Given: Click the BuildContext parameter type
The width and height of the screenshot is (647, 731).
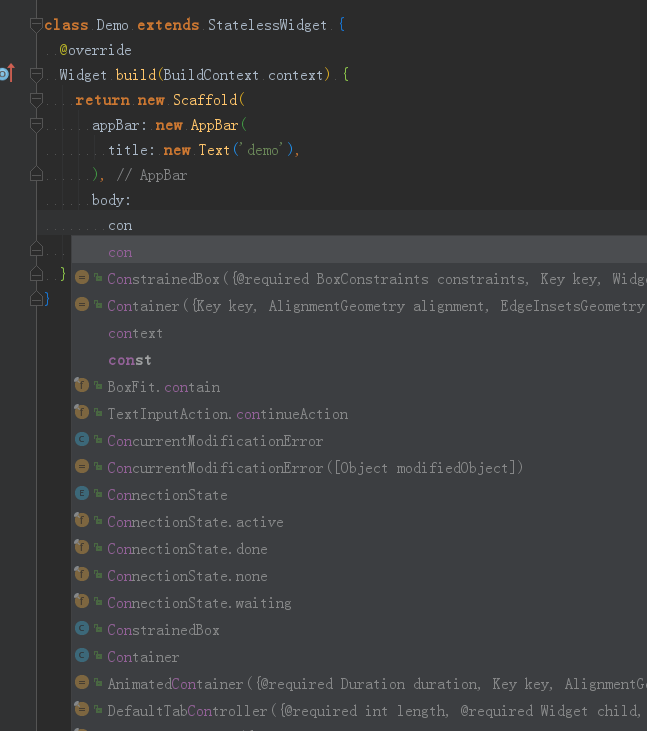Looking at the screenshot, I should click(211, 75).
